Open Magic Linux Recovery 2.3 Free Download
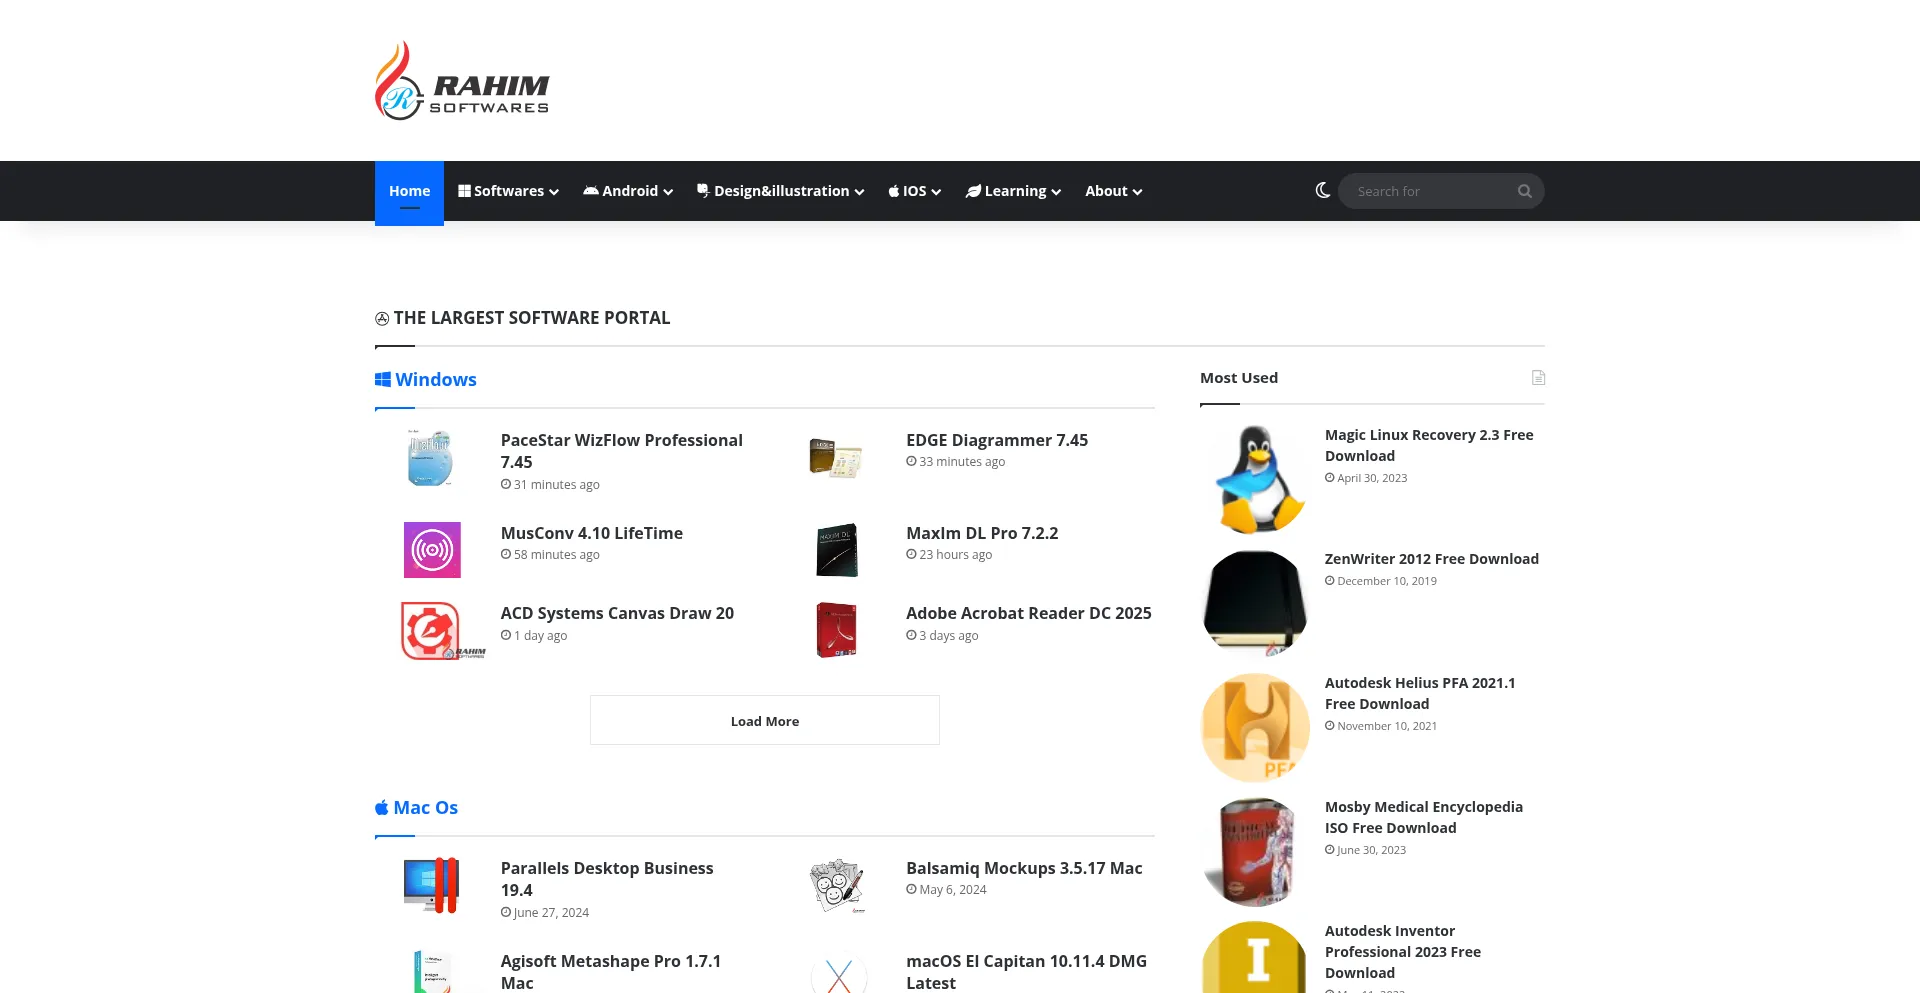Screen dimensions: 1920x993 pos(1429,445)
